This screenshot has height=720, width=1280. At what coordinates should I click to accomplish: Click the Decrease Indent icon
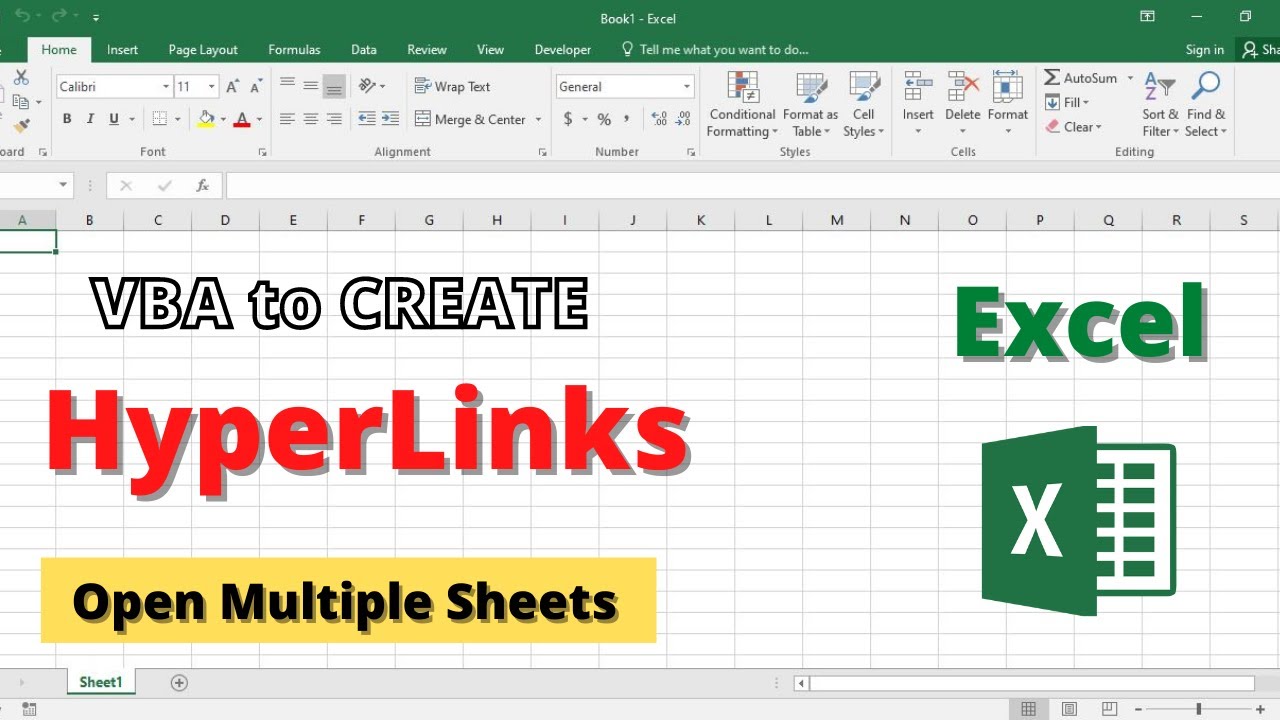coord(366,119)
